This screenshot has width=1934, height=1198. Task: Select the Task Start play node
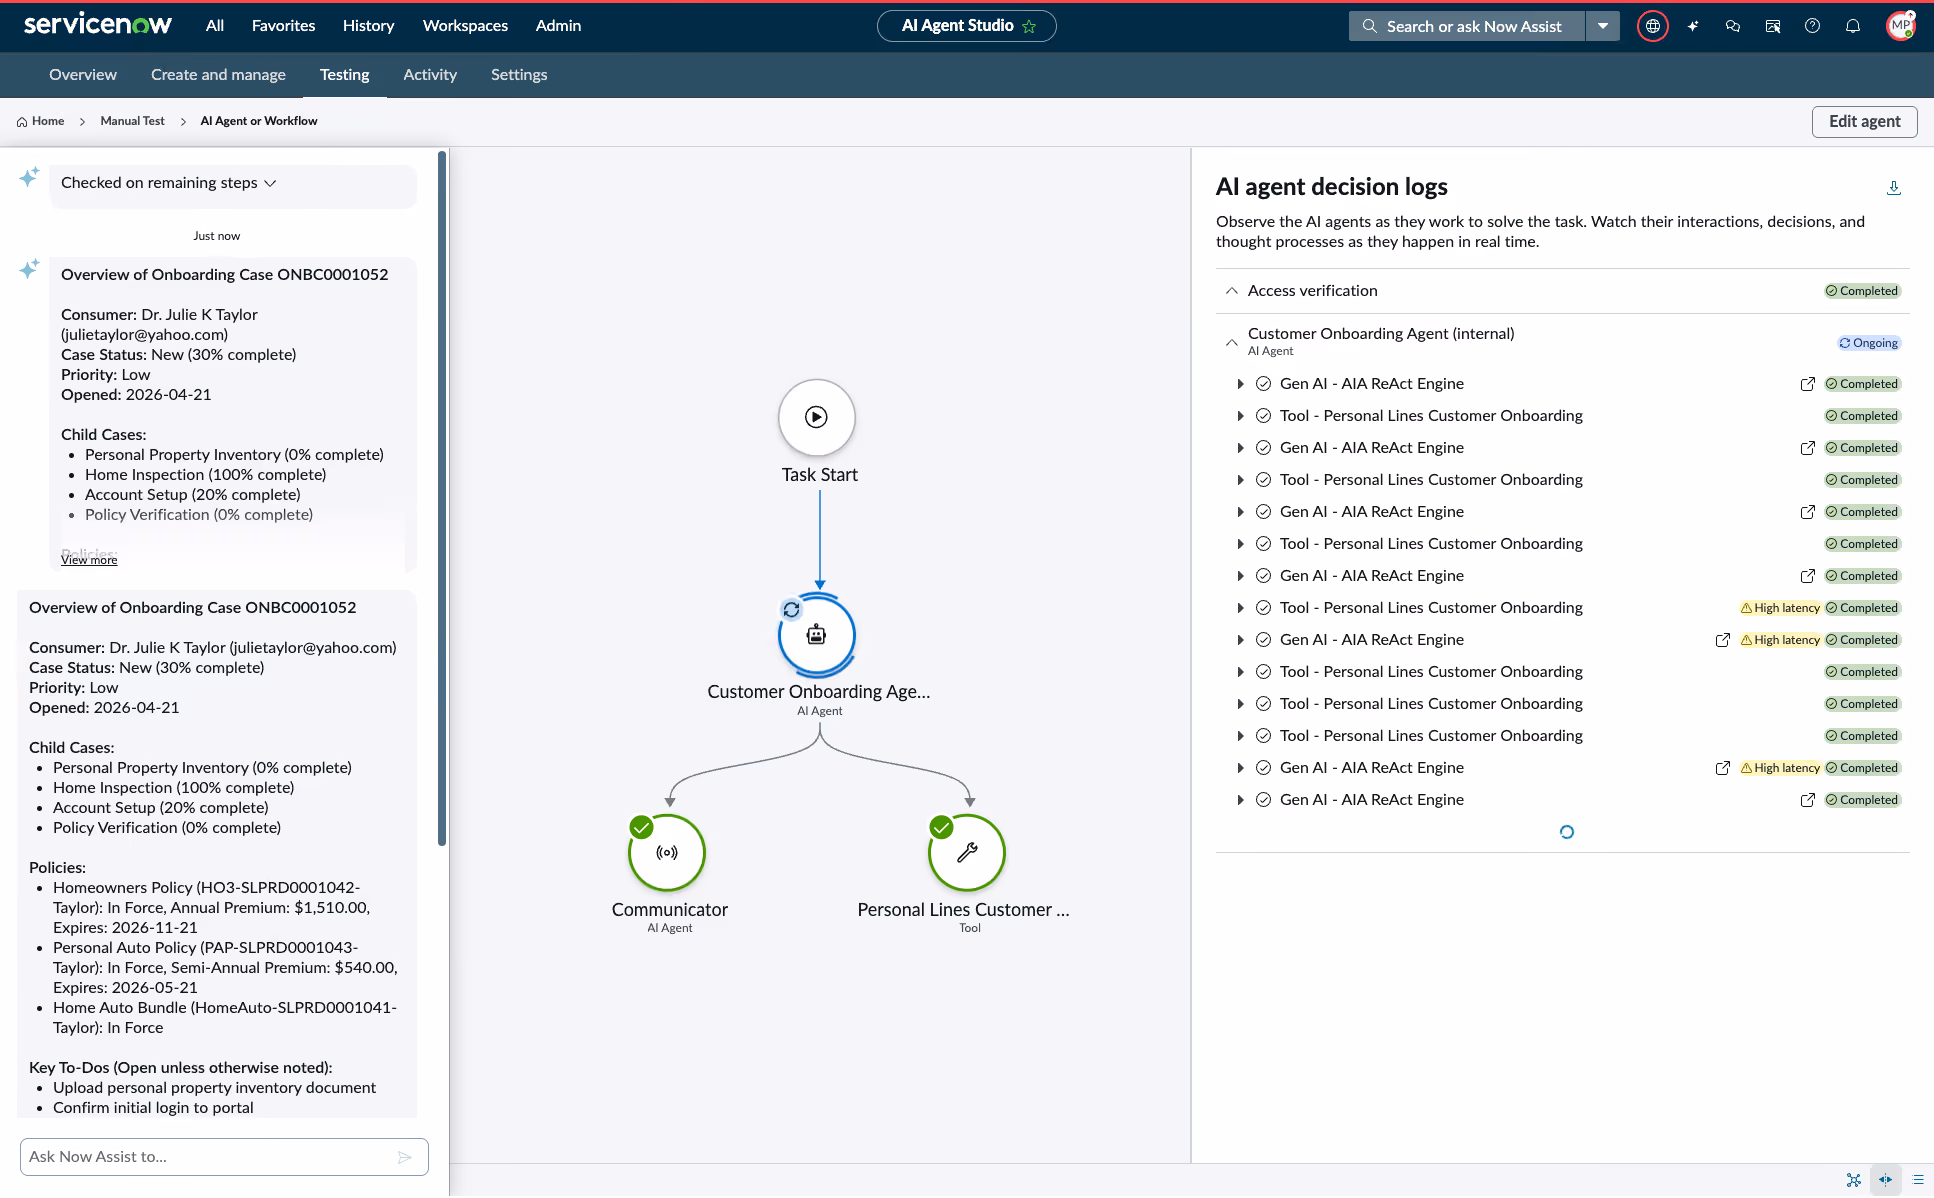(817, 417)
